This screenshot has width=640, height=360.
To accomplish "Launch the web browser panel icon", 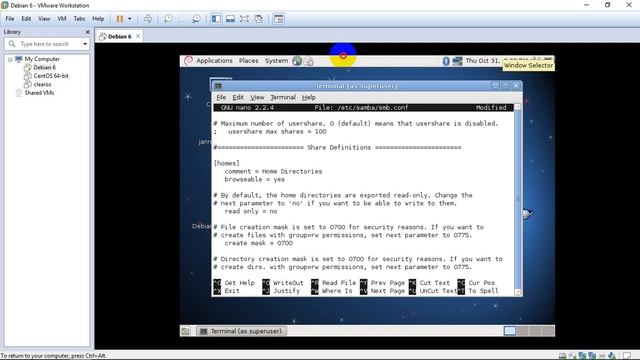I will point(297,61).
